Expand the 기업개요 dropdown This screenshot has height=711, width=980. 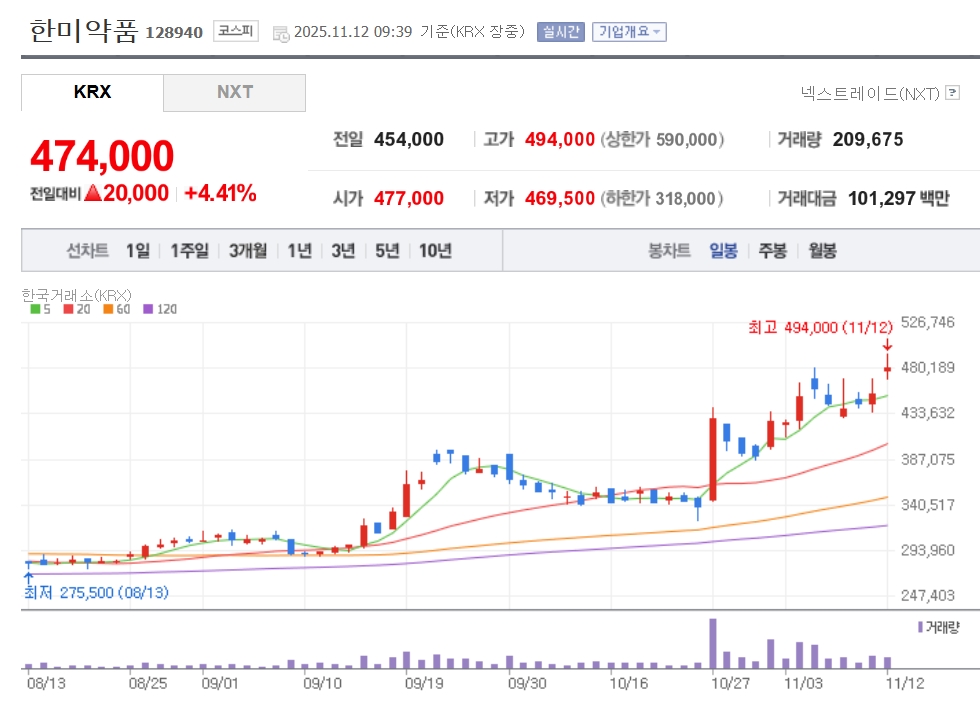pos(629,32)
